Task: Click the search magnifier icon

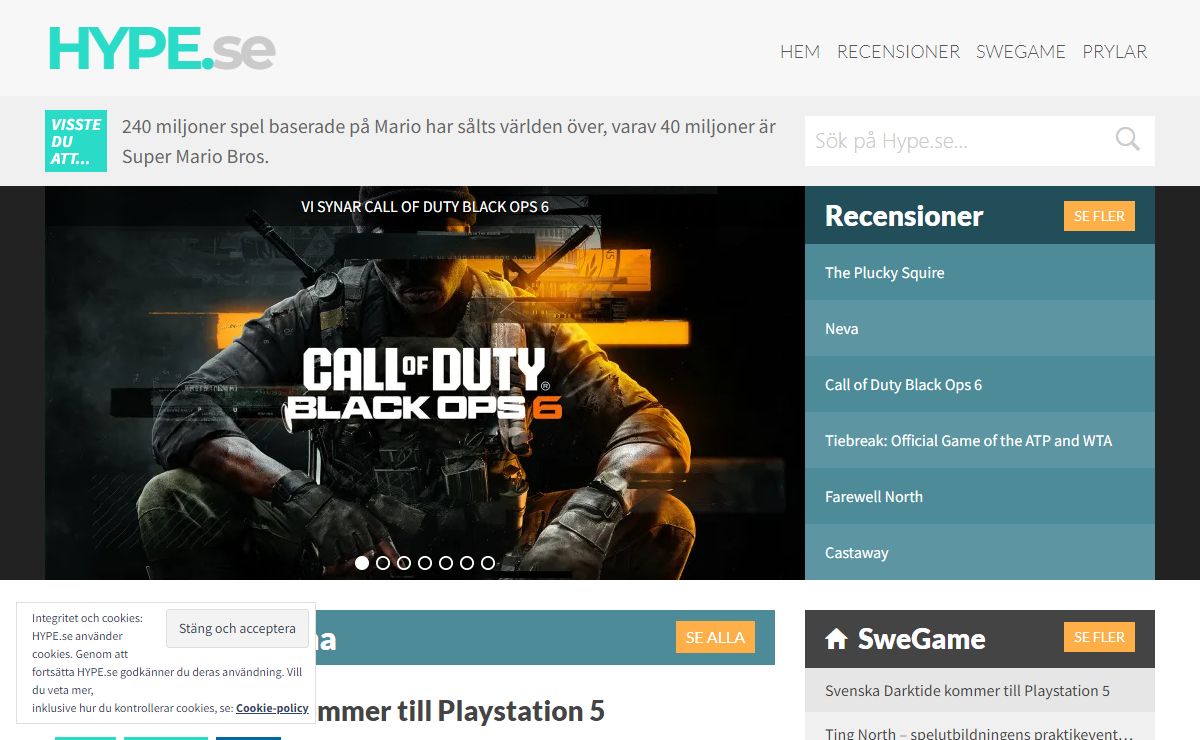Action: [1127, 140]
